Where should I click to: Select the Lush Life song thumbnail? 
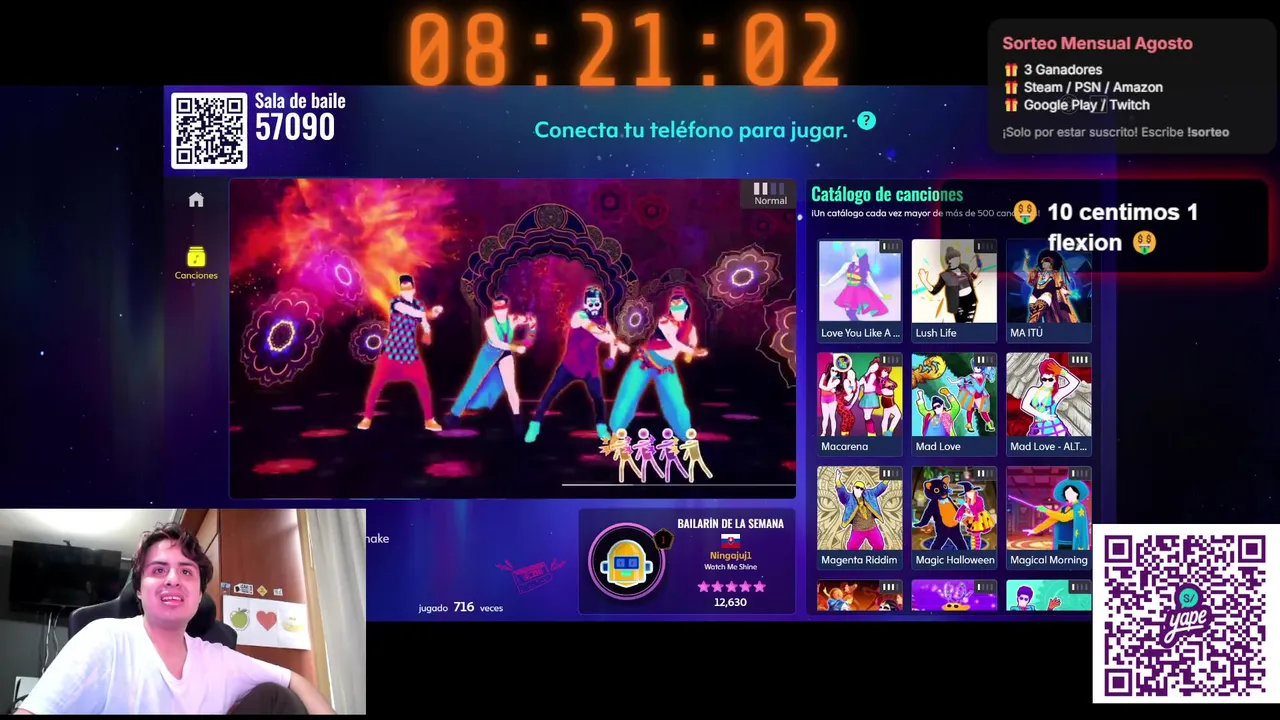point(954,282)
